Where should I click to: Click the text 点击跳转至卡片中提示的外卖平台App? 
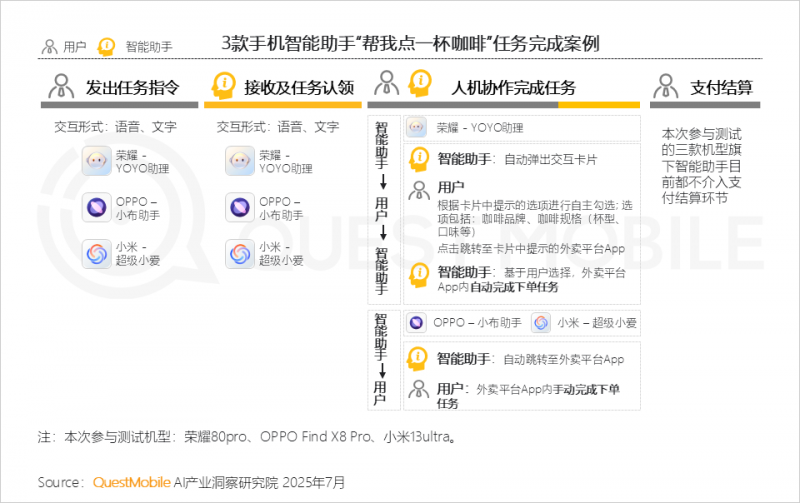point(531,249)
